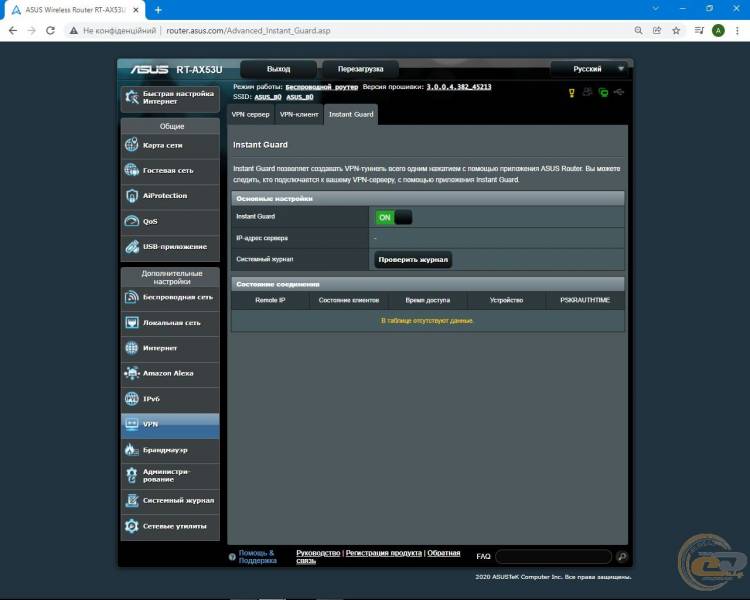The height and width of the screenshot is (600, 750).
Task: Click the green network status icon
Action: [x=604, y=92]
